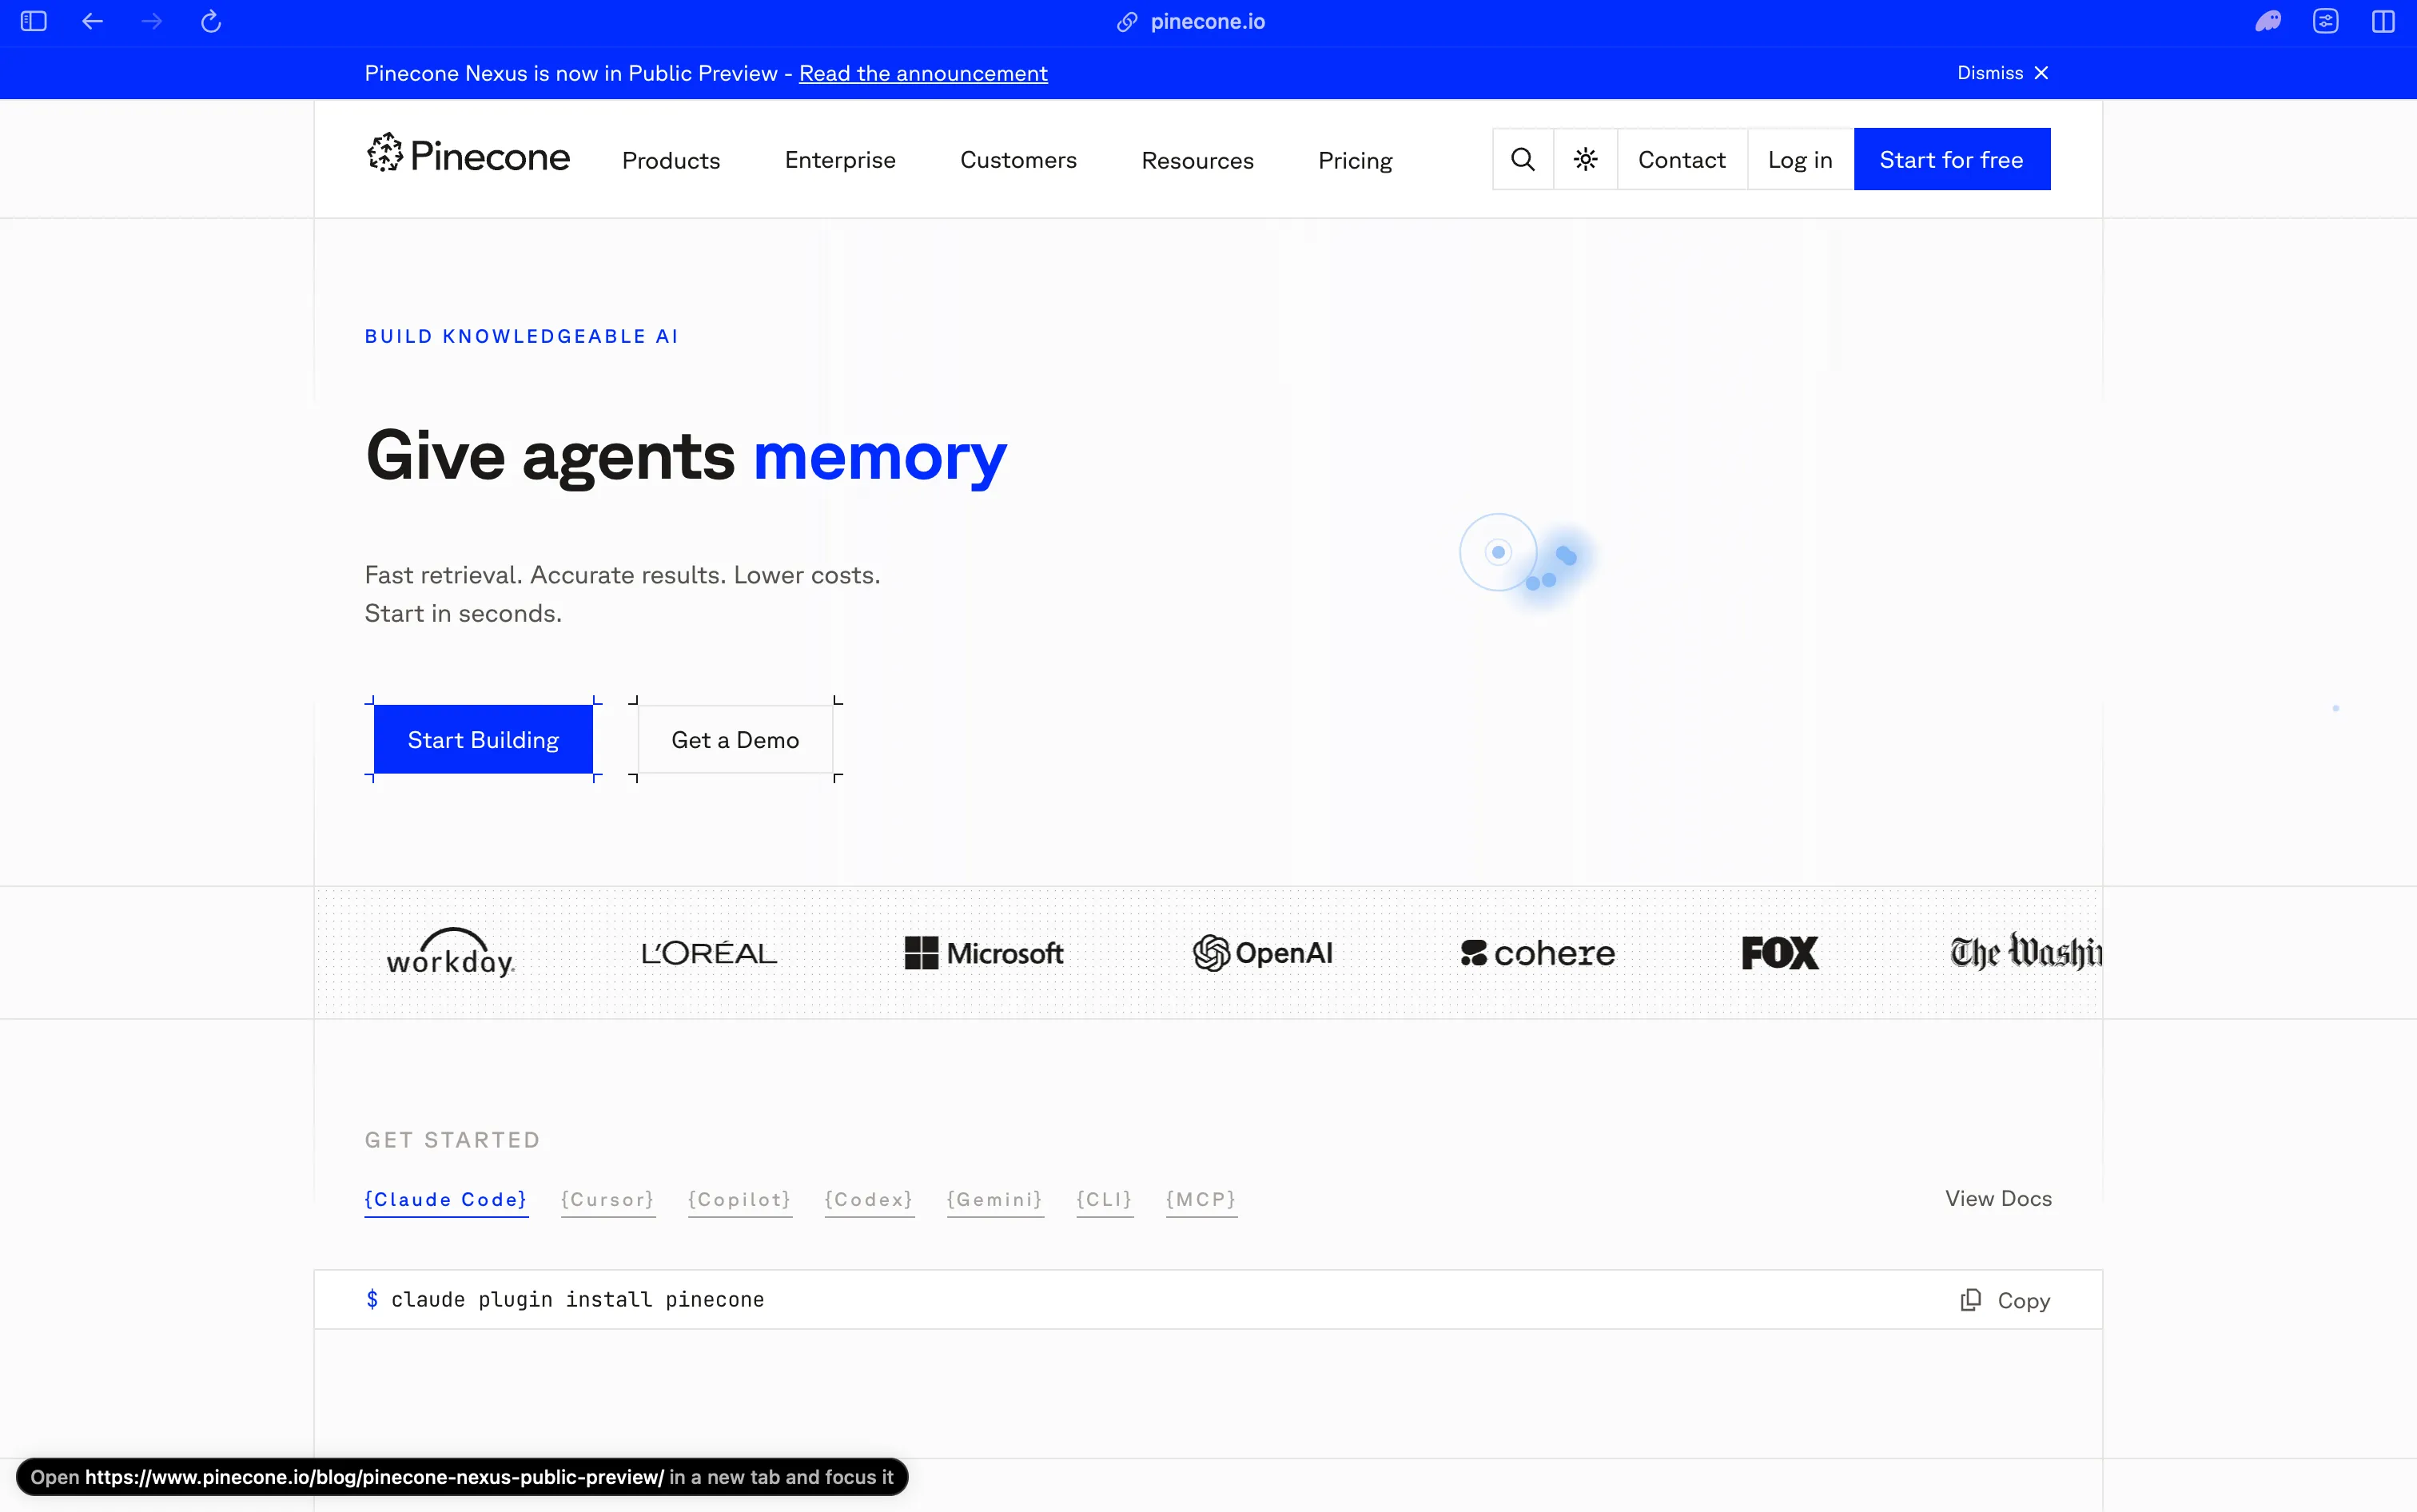2417x1512 pixels.
Task: Go to the Pinecone logo home link
Action: tap(468, 156)
